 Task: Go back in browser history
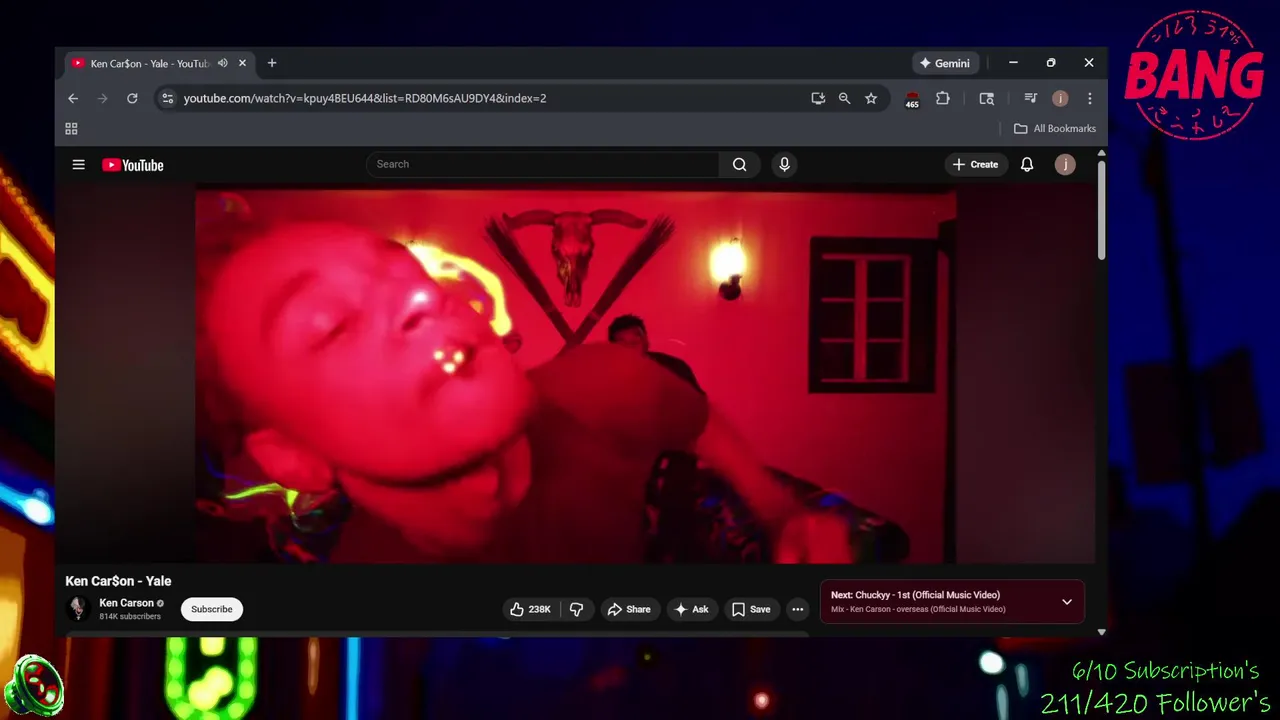click(73, 98)
